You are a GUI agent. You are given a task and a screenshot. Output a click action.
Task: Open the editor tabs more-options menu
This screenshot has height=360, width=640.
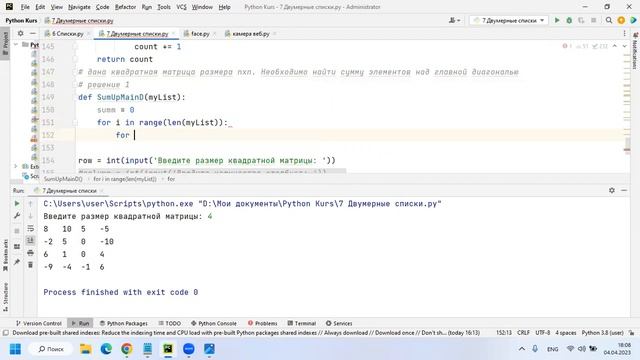pos(624,33)
